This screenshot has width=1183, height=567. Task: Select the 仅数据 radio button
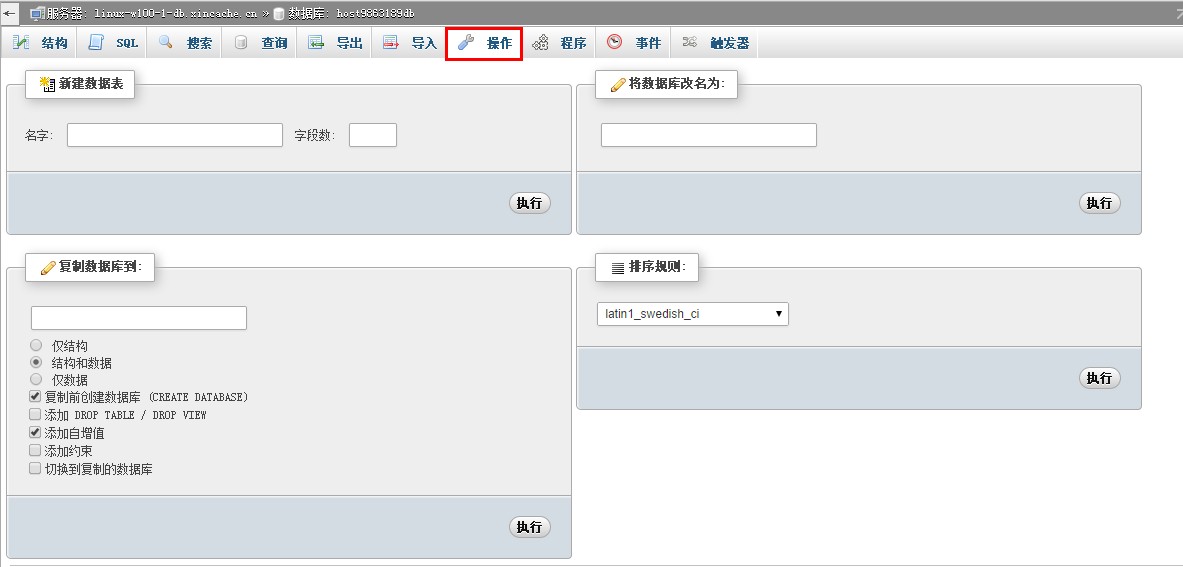pyautogui.click(x=36, y=380)
